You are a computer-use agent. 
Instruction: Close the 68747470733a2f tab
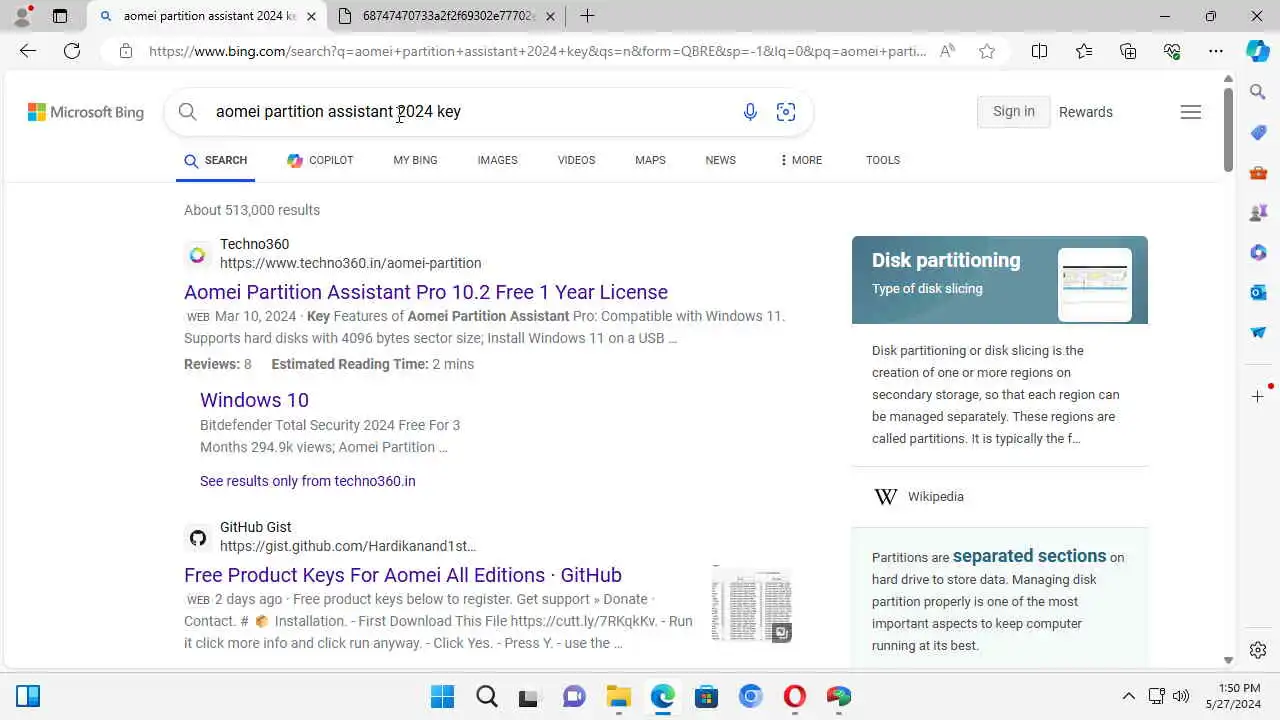pos(550,16)
